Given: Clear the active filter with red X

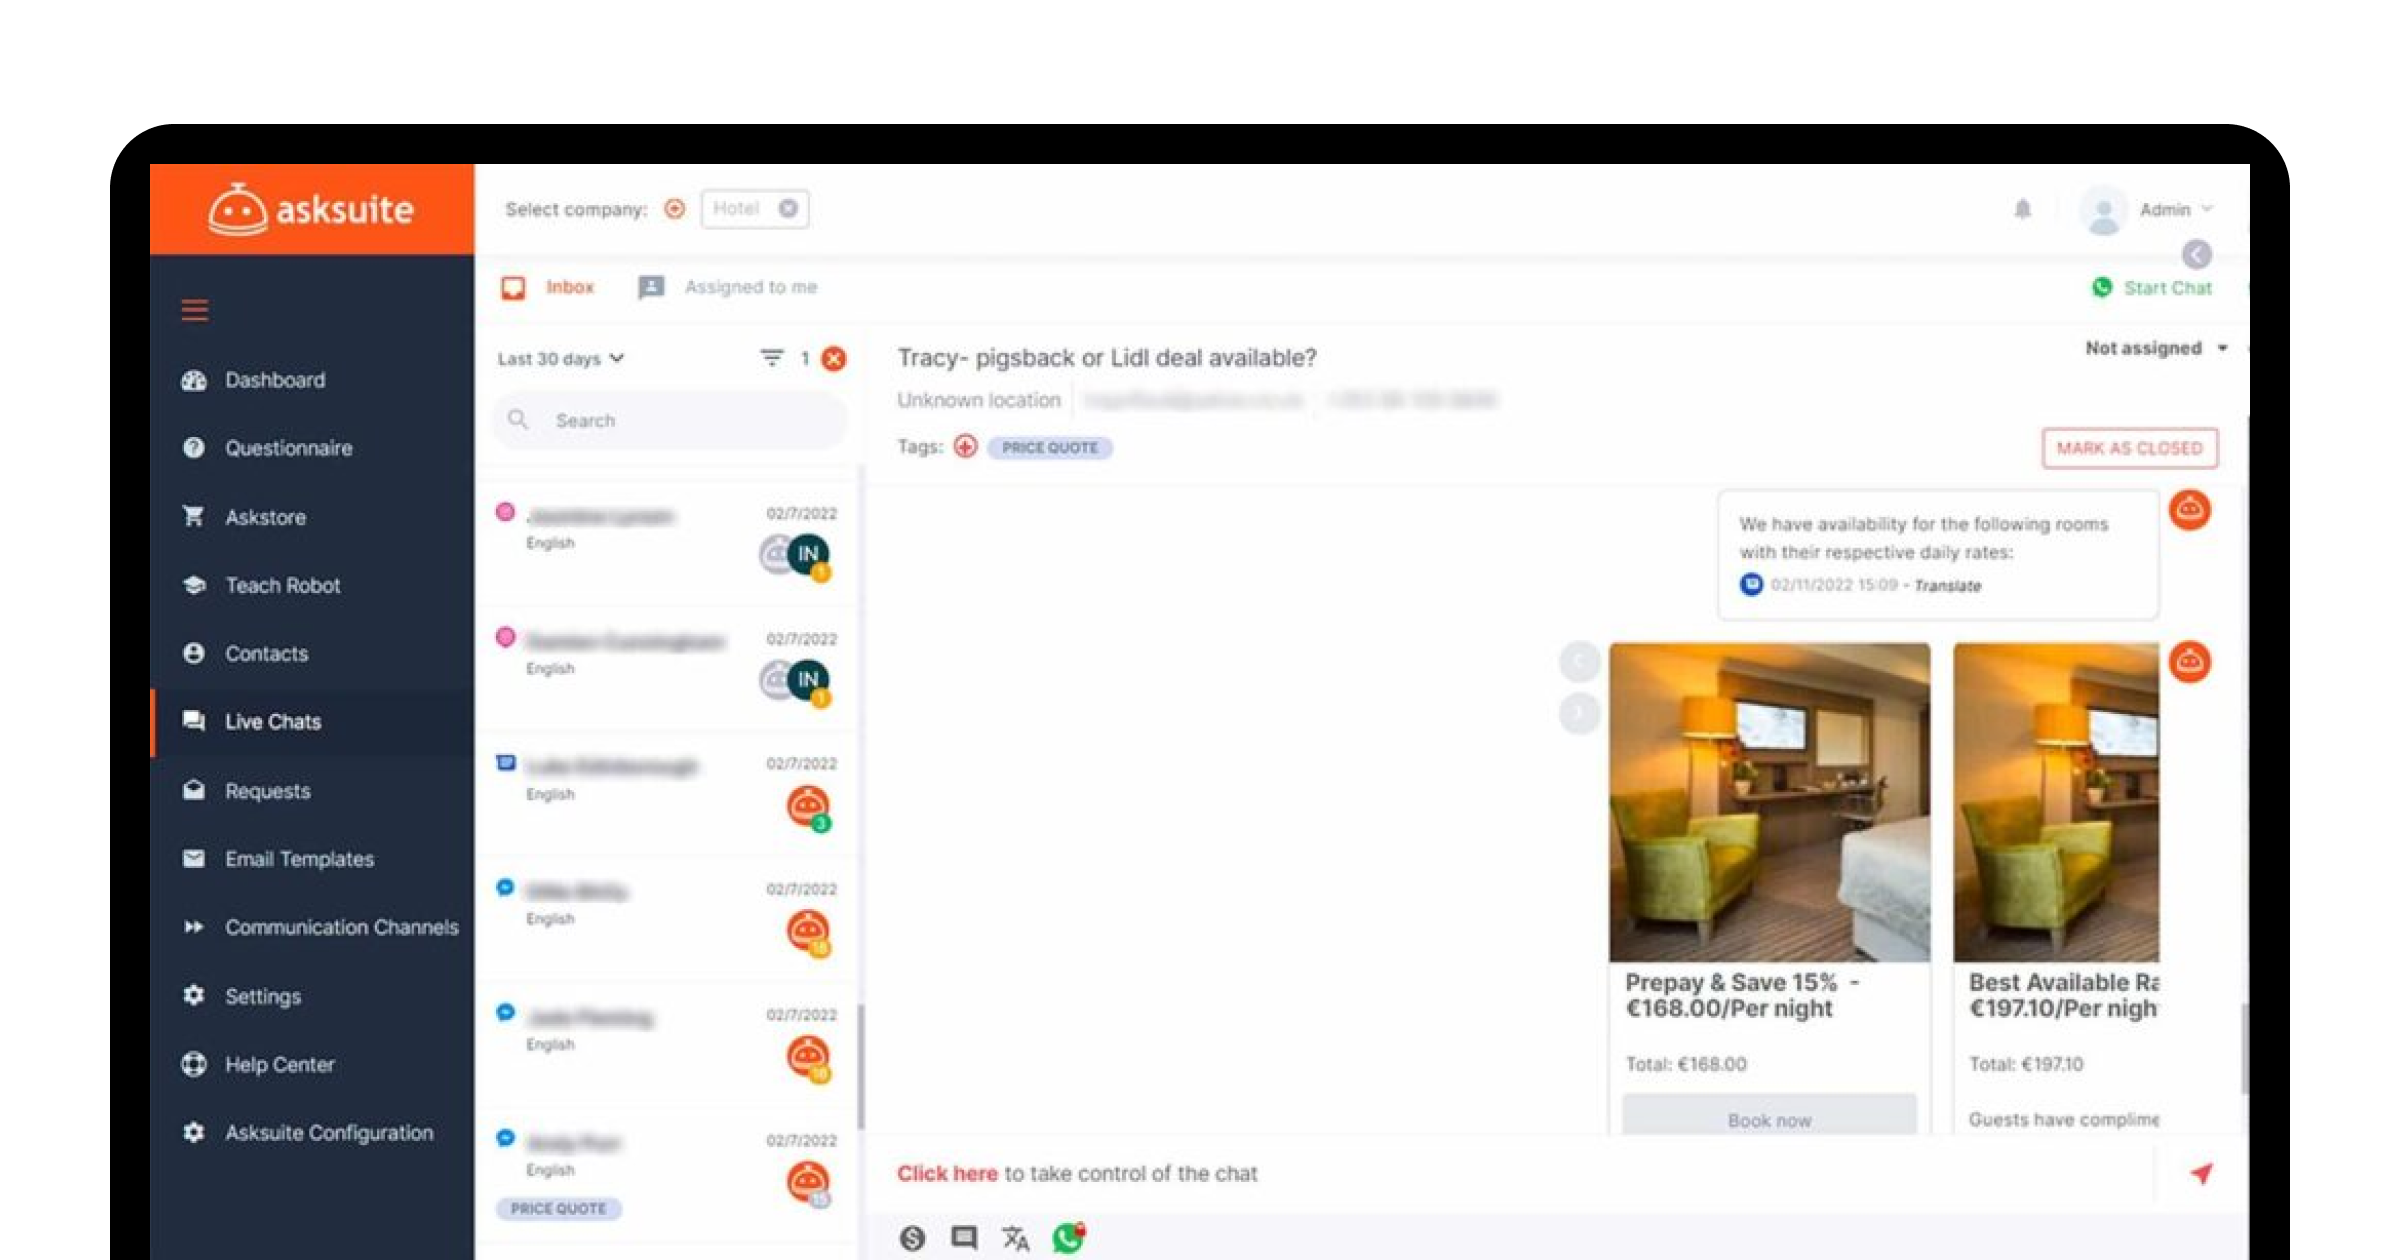Looking at the screenshot, I should pyautogui.click(x=833, y=359).
